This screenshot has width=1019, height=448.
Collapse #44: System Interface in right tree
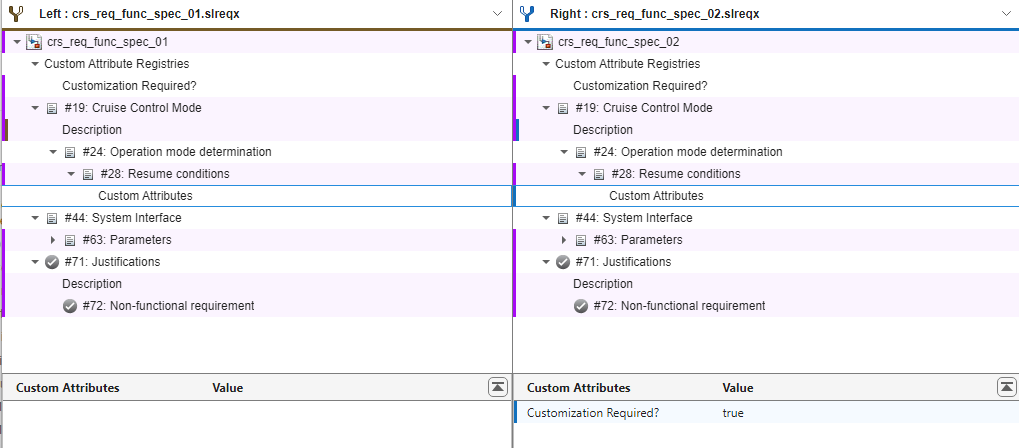point(545,218)
